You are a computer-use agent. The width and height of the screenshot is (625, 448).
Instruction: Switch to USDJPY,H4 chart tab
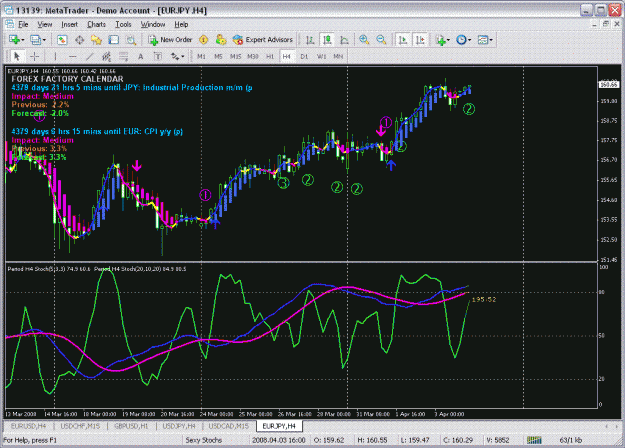(179, 426)
